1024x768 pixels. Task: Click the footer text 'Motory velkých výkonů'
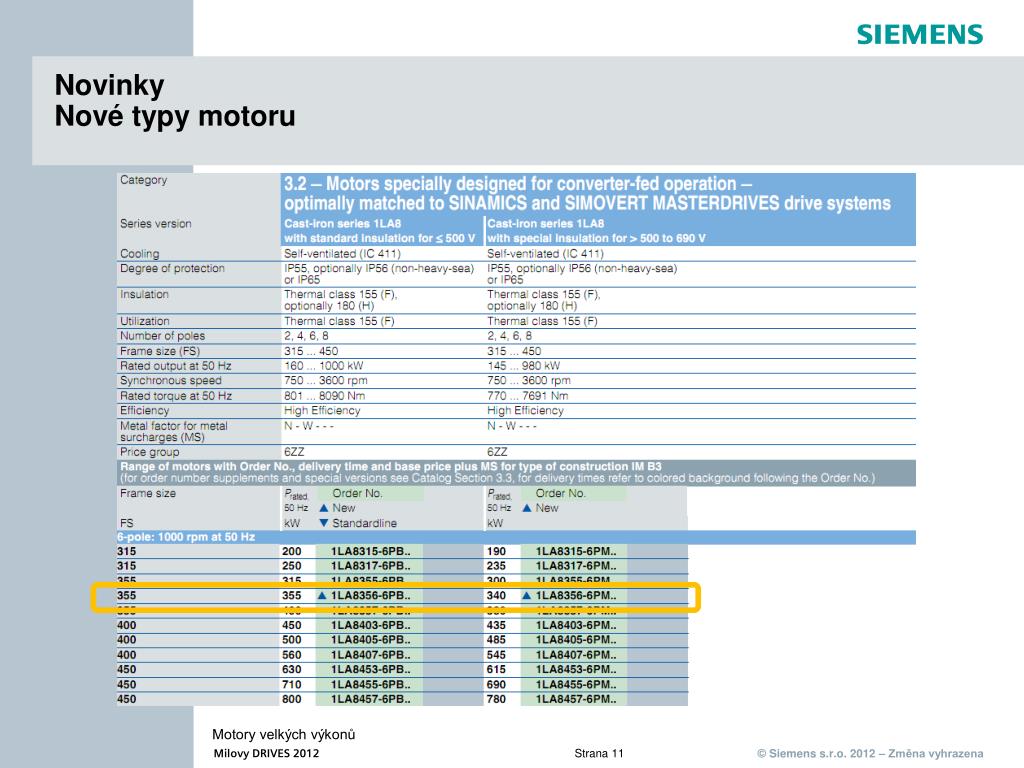[x=283, y=735]
